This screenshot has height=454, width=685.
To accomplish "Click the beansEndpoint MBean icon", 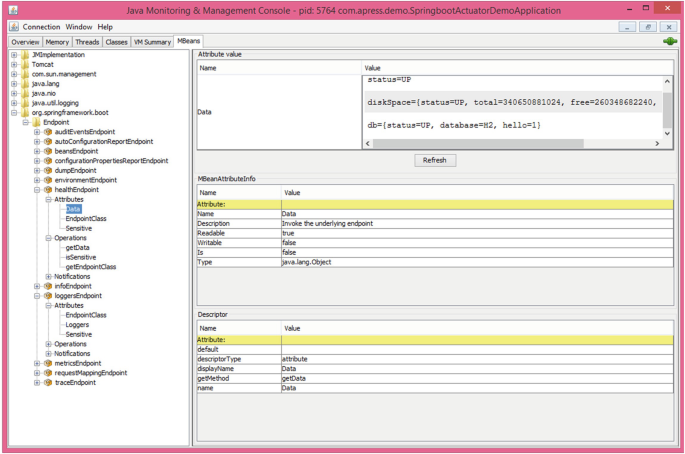I will [x=47, y=151].
